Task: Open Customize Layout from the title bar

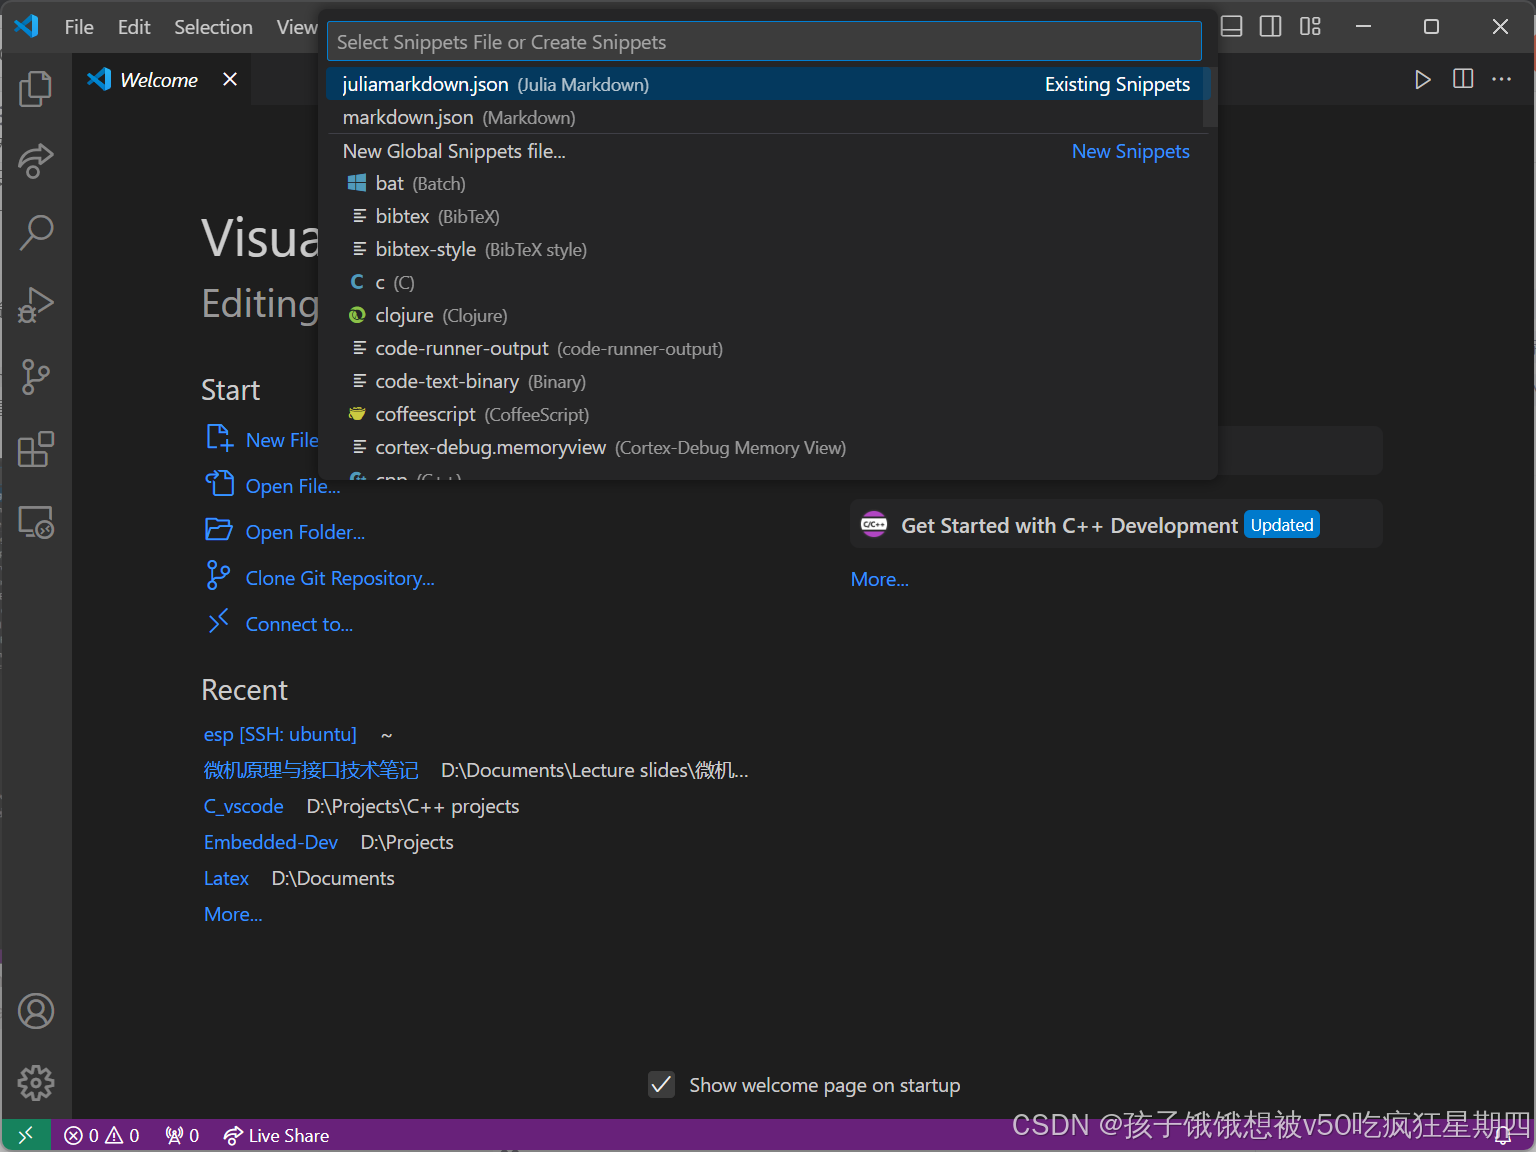Action: coord(1310,27)
